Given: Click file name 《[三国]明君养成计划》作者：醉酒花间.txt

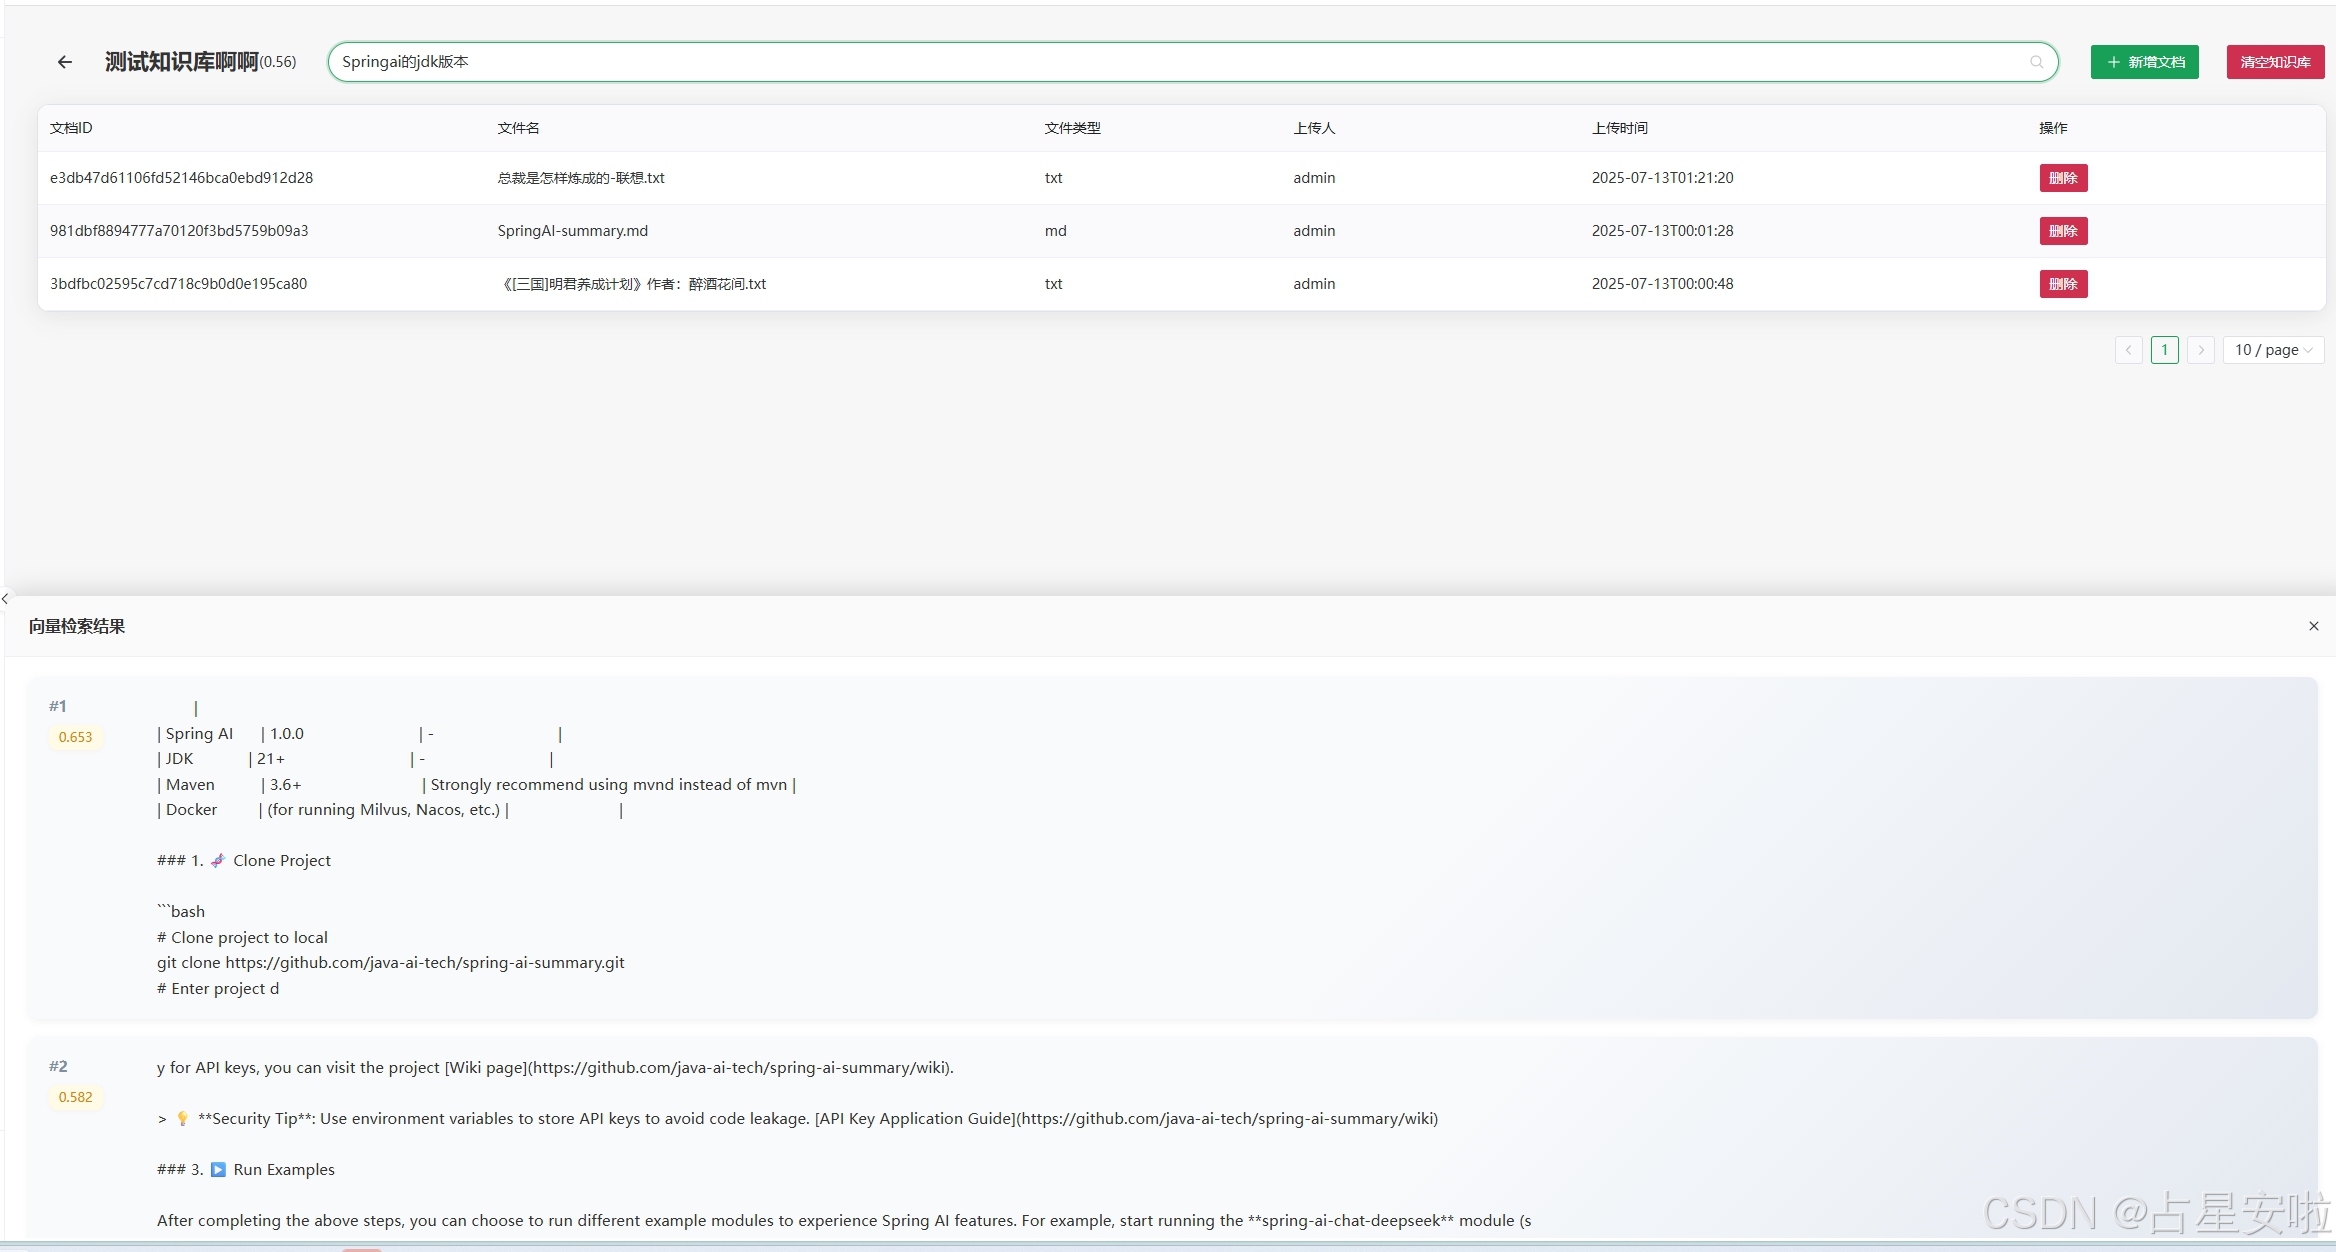Looking at the screenshot, I should click(x=632, y=284).
